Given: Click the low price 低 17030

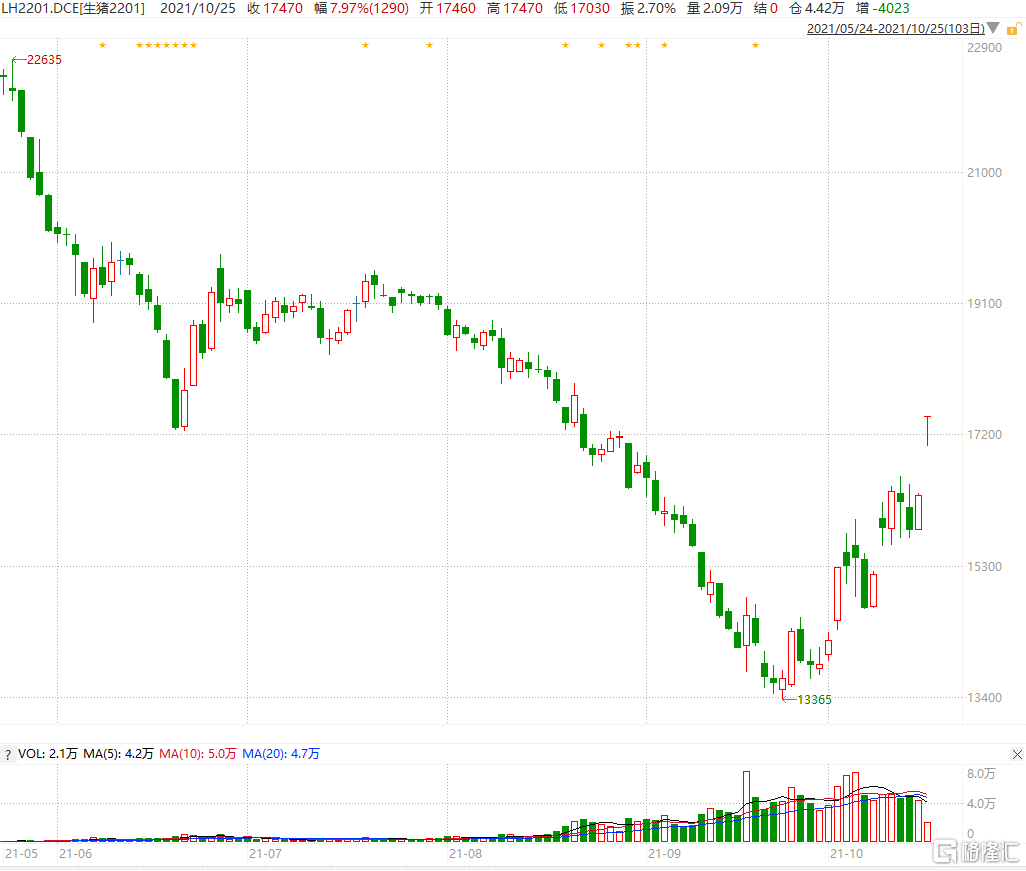Looking at the screenshot, I should [582, 9].
